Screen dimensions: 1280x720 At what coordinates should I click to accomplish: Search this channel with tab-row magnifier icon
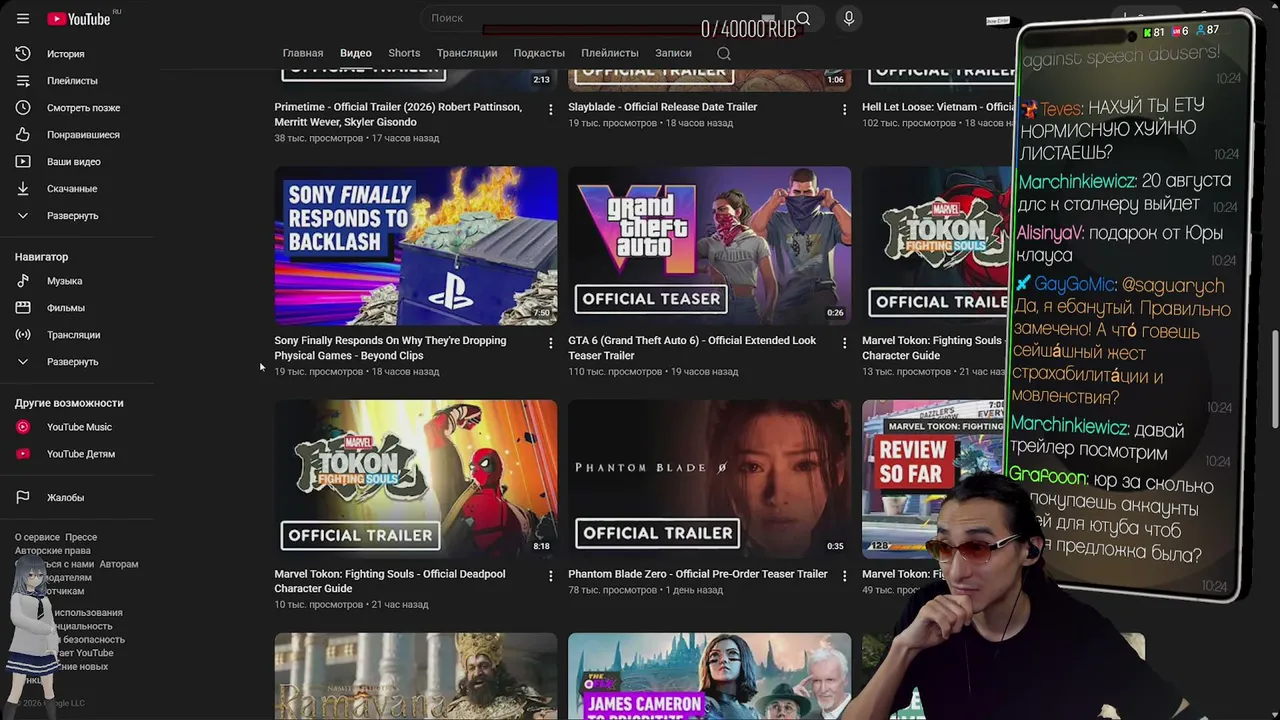pos(724,53)
